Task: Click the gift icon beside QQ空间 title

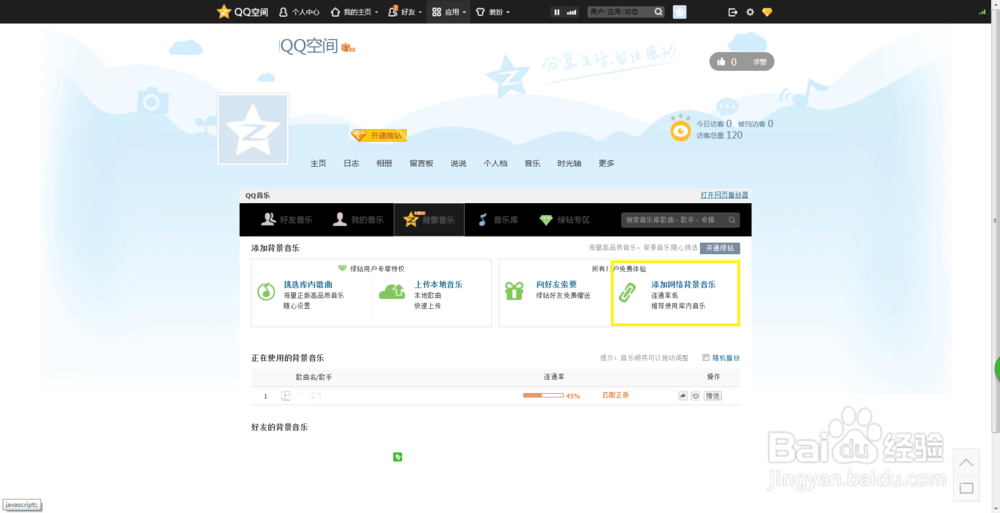Action: coord(348,47)
